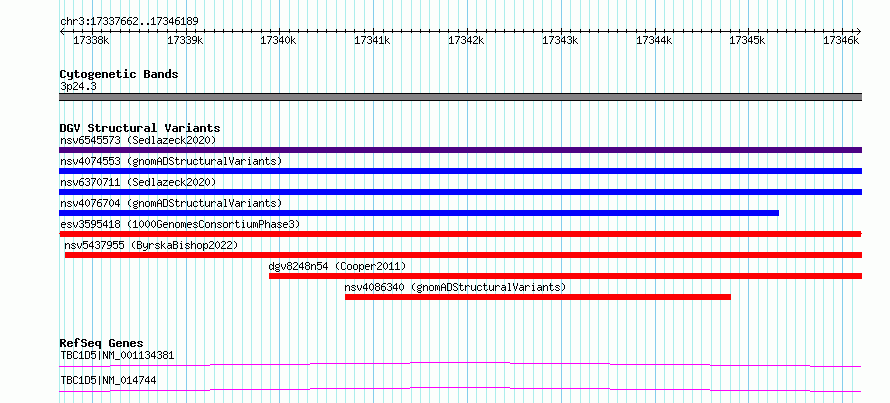Click the nsv4086340 (gnomADStructuralVariants) label

pos(455,287)
